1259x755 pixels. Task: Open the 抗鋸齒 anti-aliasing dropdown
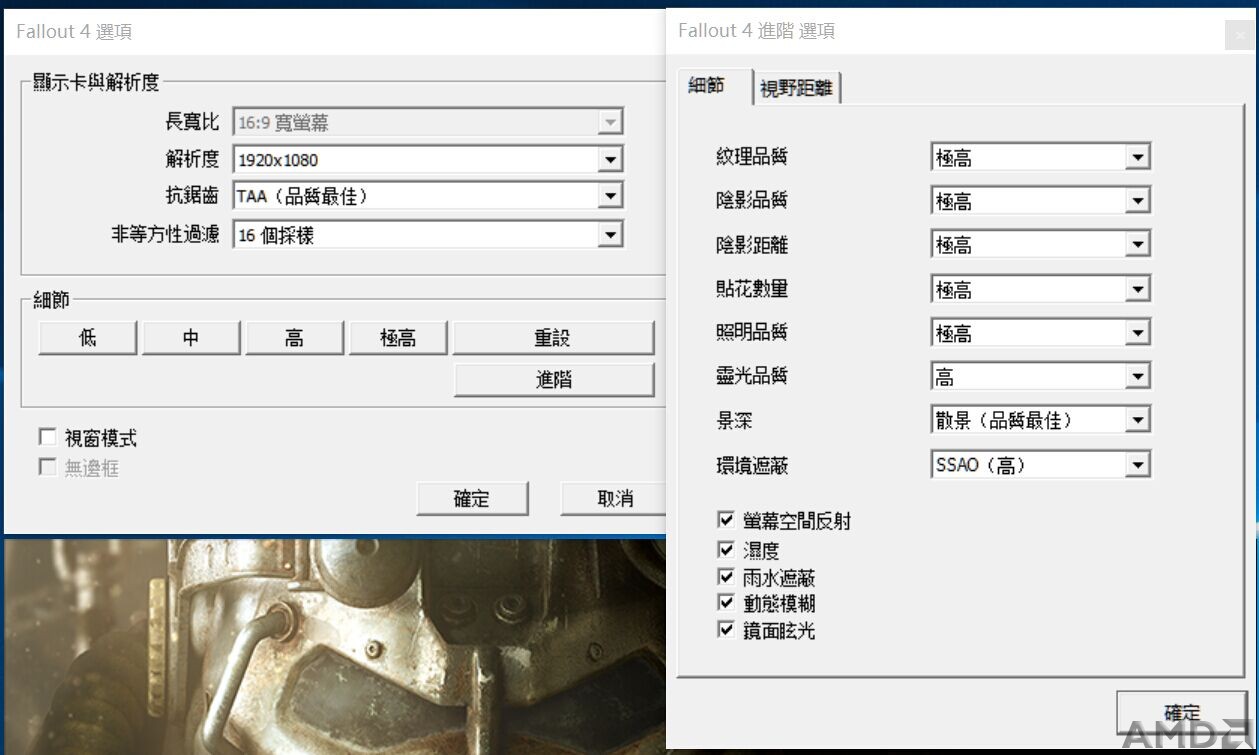point(610,196)
